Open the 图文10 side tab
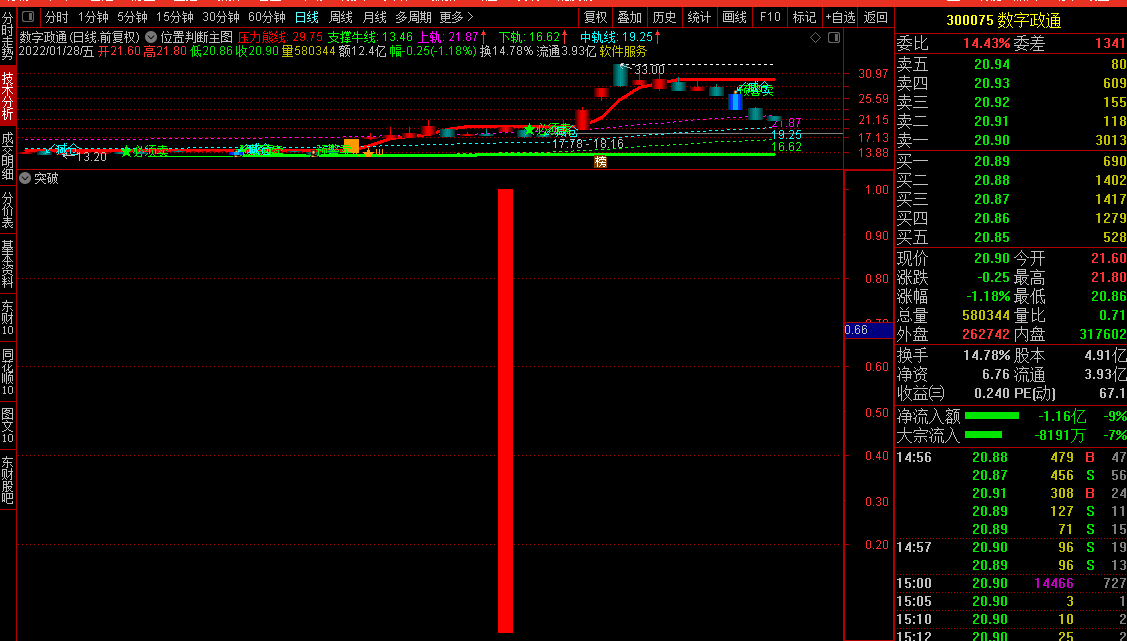This screenshot has height=641, width=1127. 8,425
